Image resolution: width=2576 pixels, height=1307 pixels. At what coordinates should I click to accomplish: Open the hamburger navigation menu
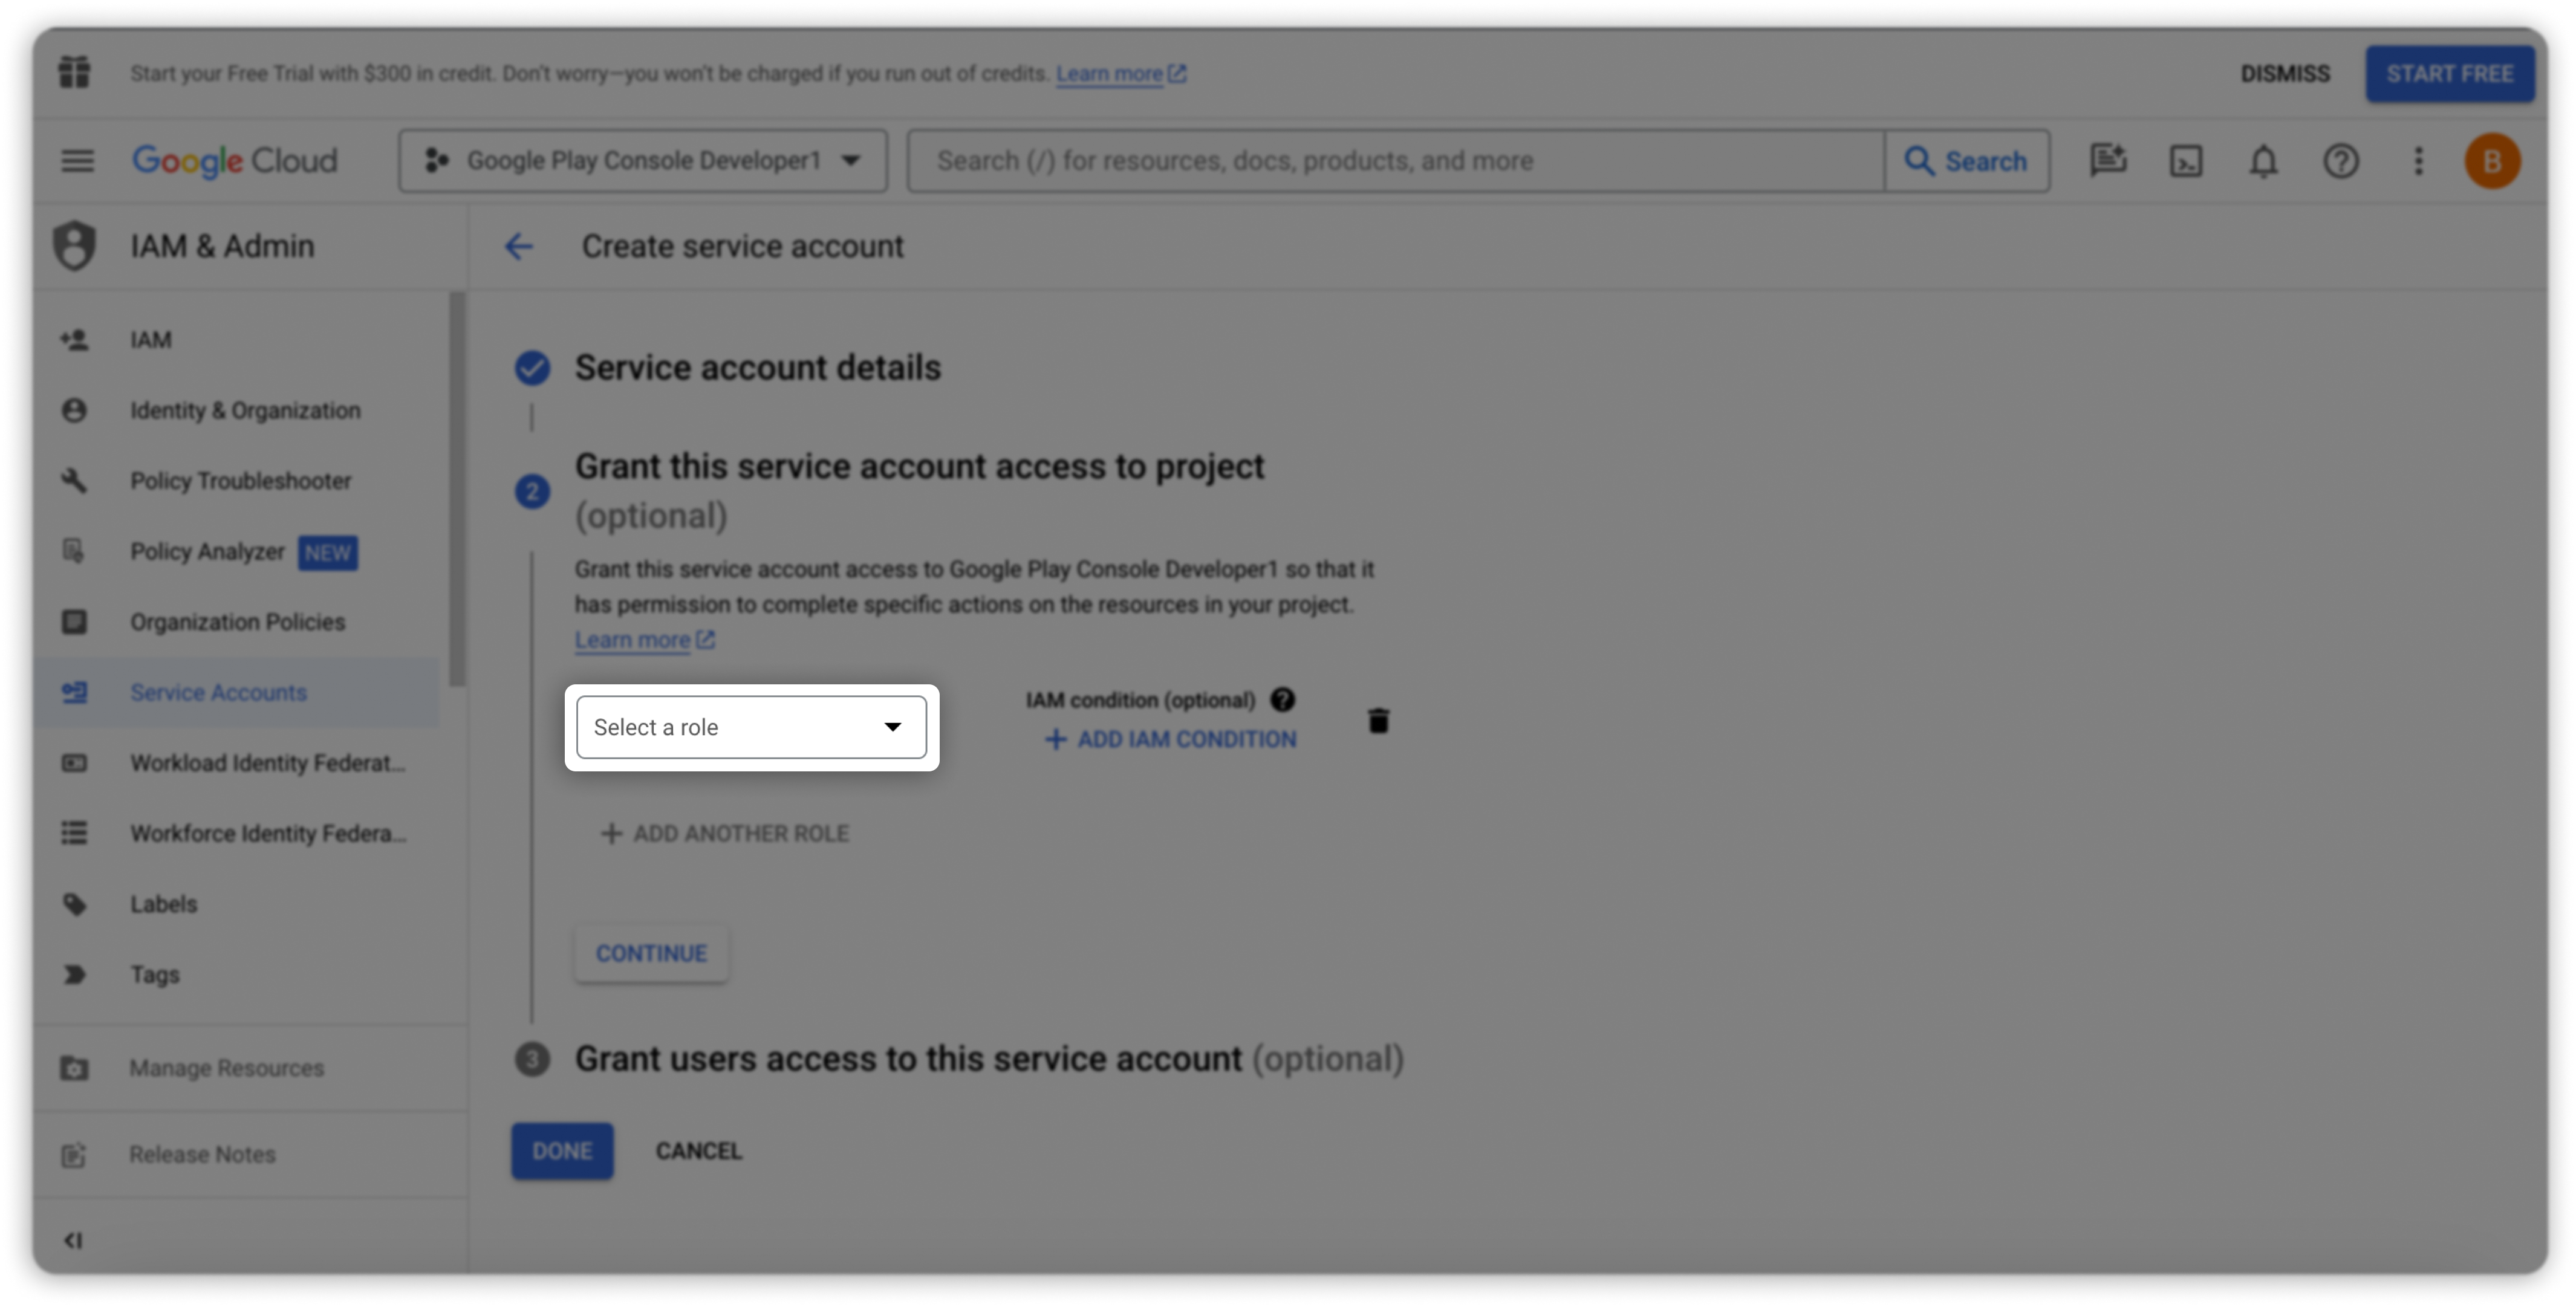click(77, 161)
